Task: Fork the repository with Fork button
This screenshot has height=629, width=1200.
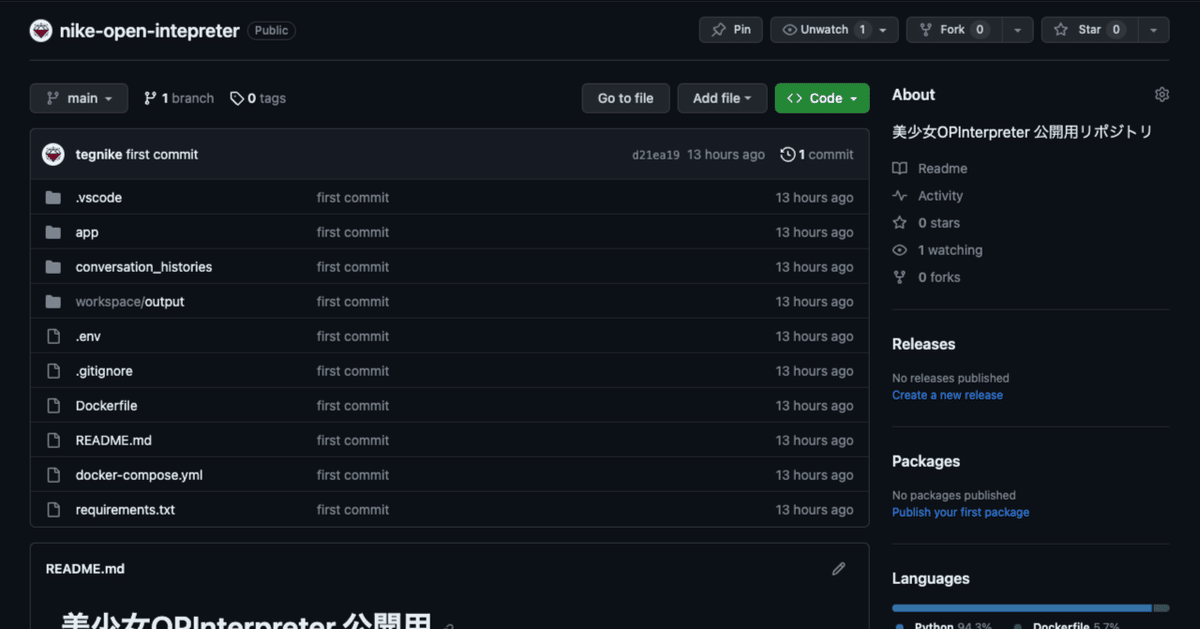Action: pos(954,30)
